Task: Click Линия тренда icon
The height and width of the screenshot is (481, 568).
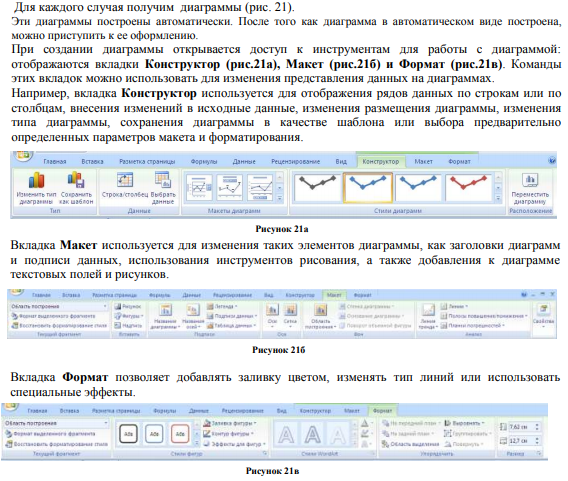Action: coord(428,310)
